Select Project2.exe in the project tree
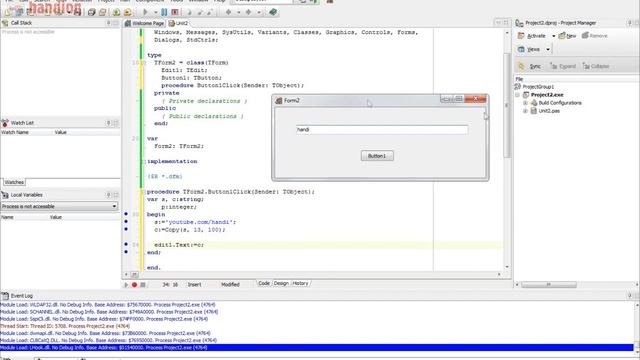The width and height of the screenshot is (640, 360). pyautogui.click(x=547, y=95)
